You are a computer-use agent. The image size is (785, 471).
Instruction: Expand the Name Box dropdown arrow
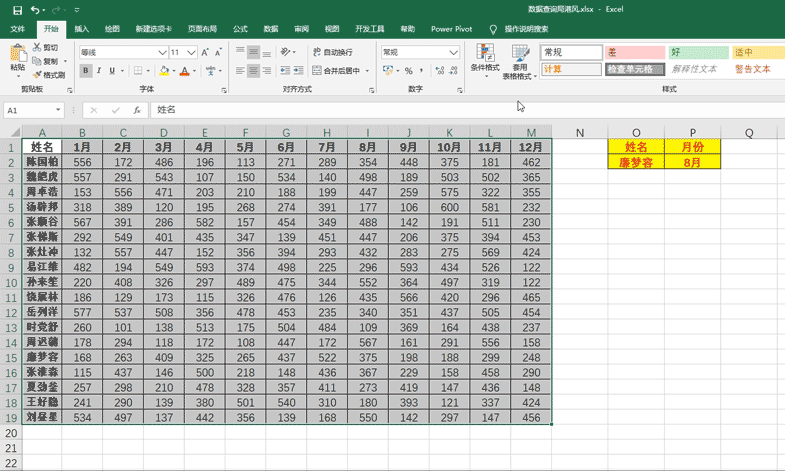tap(58, 110)
